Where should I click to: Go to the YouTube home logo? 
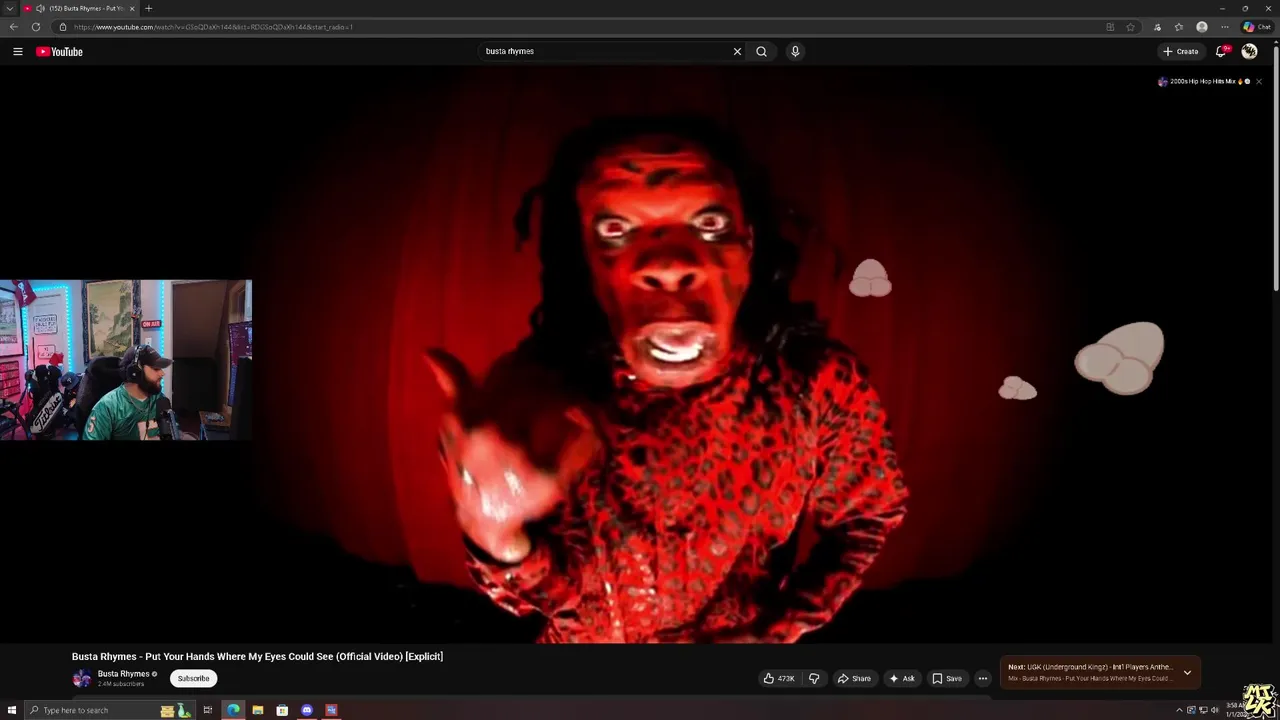[x=59, y=51]
